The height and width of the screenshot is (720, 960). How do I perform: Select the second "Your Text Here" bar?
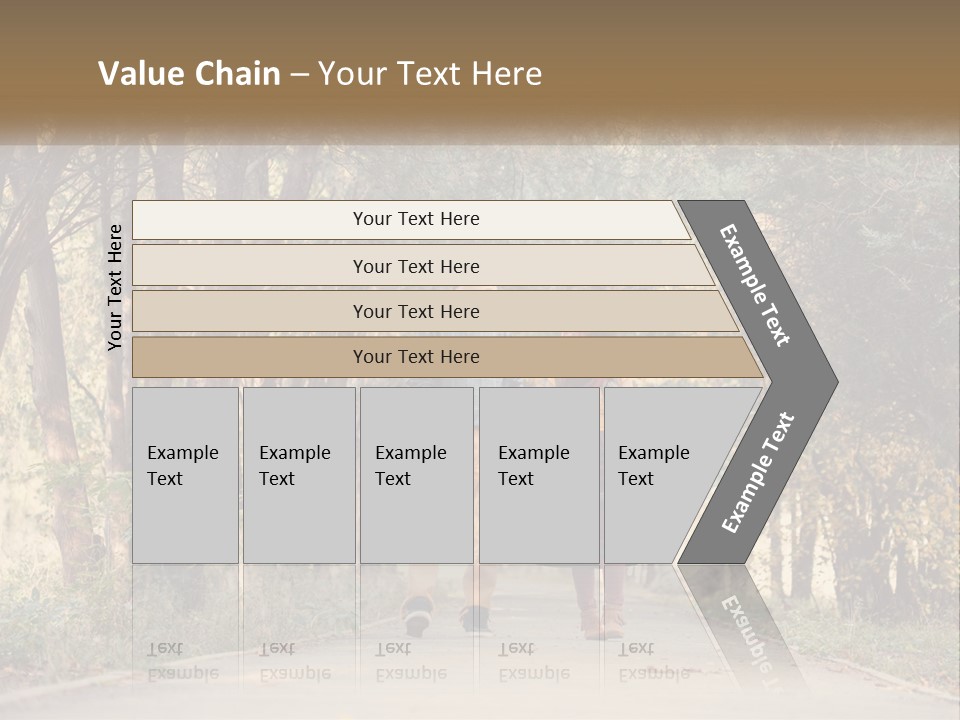coord(415,266)
